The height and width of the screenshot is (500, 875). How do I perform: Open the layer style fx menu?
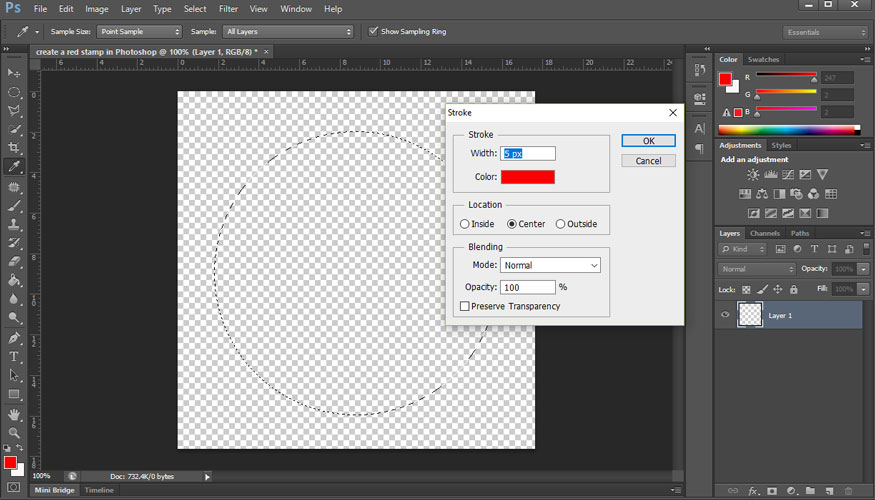point(754,491)
